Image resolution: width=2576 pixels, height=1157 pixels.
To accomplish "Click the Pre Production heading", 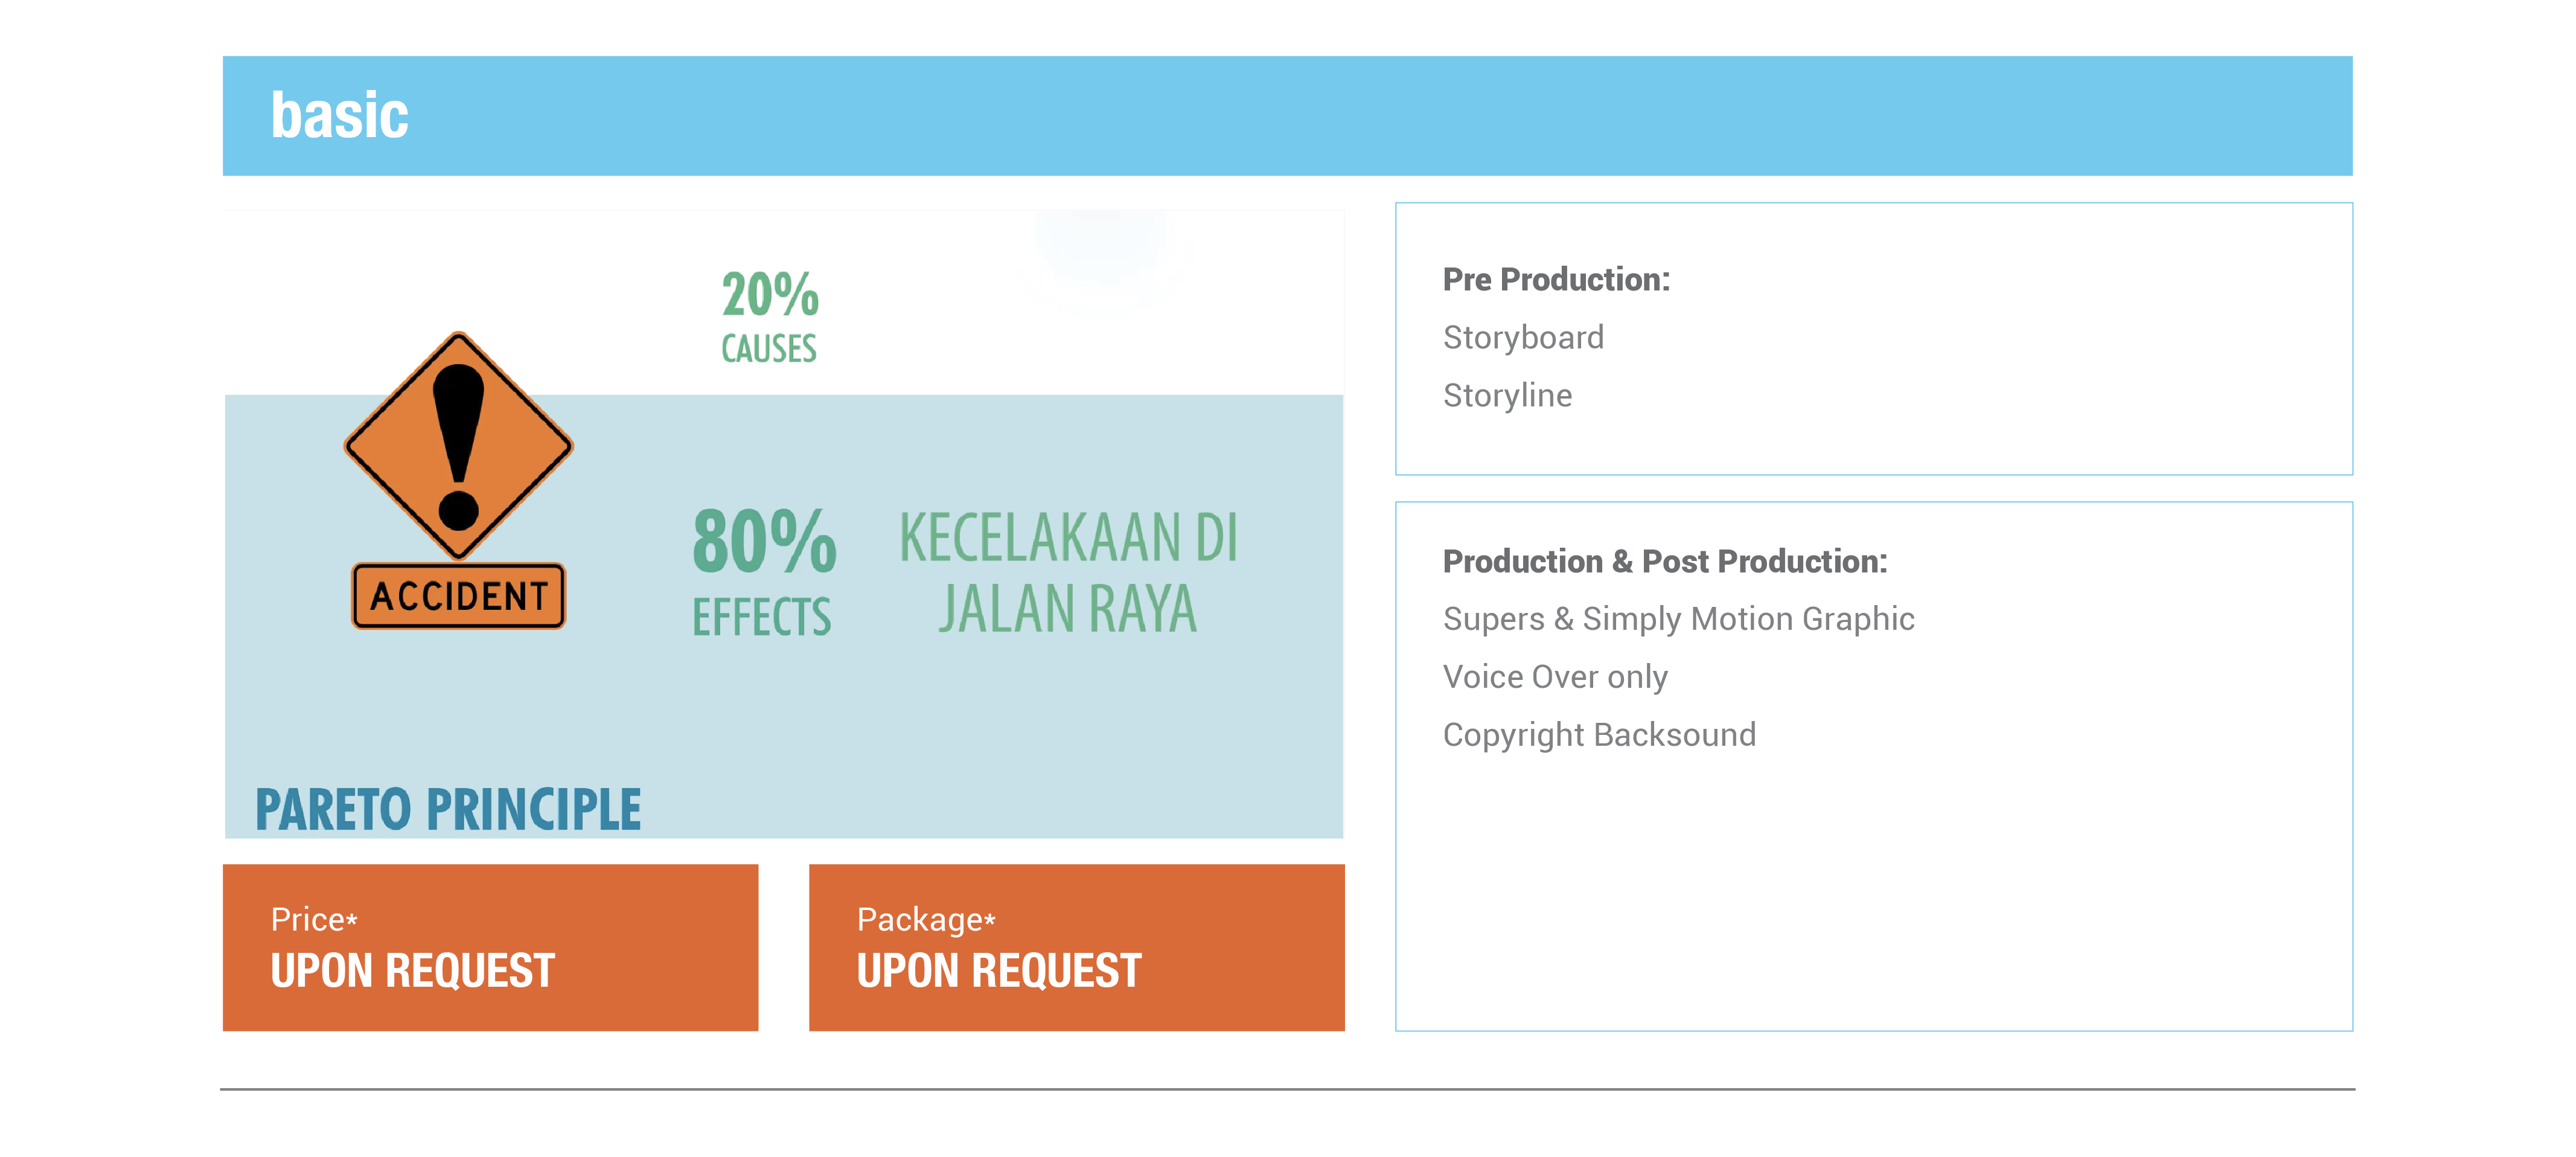I will pyautogui.click(x=1556, y=280).
